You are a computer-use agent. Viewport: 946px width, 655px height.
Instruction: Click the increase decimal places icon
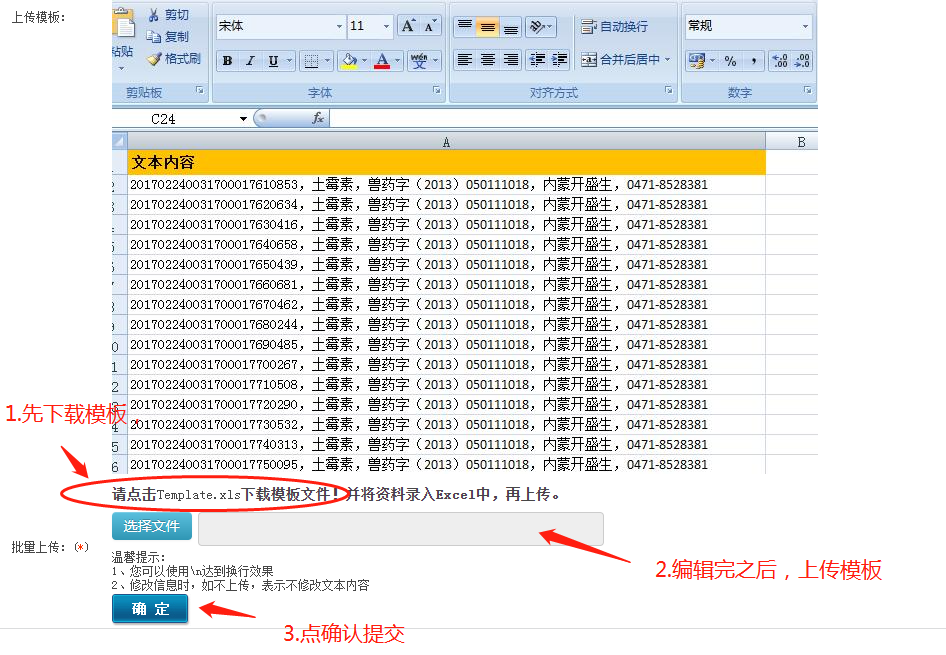[x=780, y=61]
